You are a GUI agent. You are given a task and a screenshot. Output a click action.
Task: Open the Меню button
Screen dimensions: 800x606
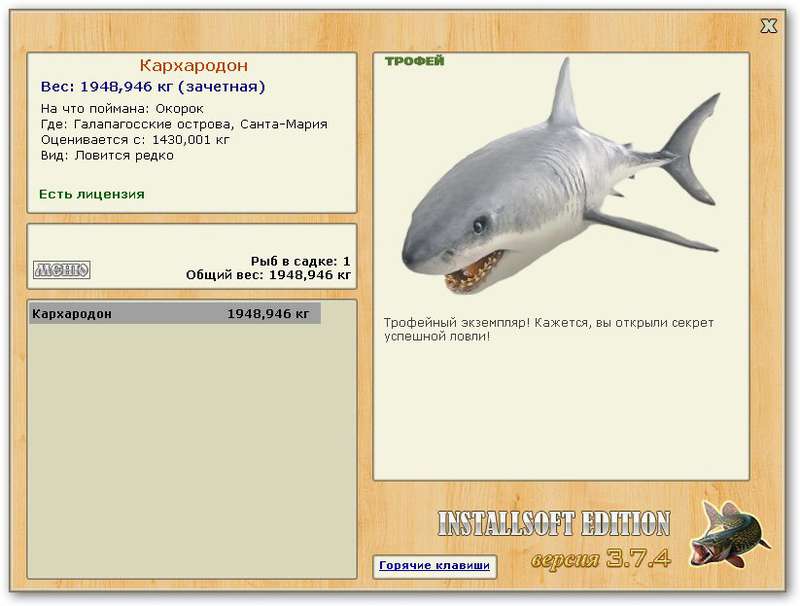[x=62, y=270]
